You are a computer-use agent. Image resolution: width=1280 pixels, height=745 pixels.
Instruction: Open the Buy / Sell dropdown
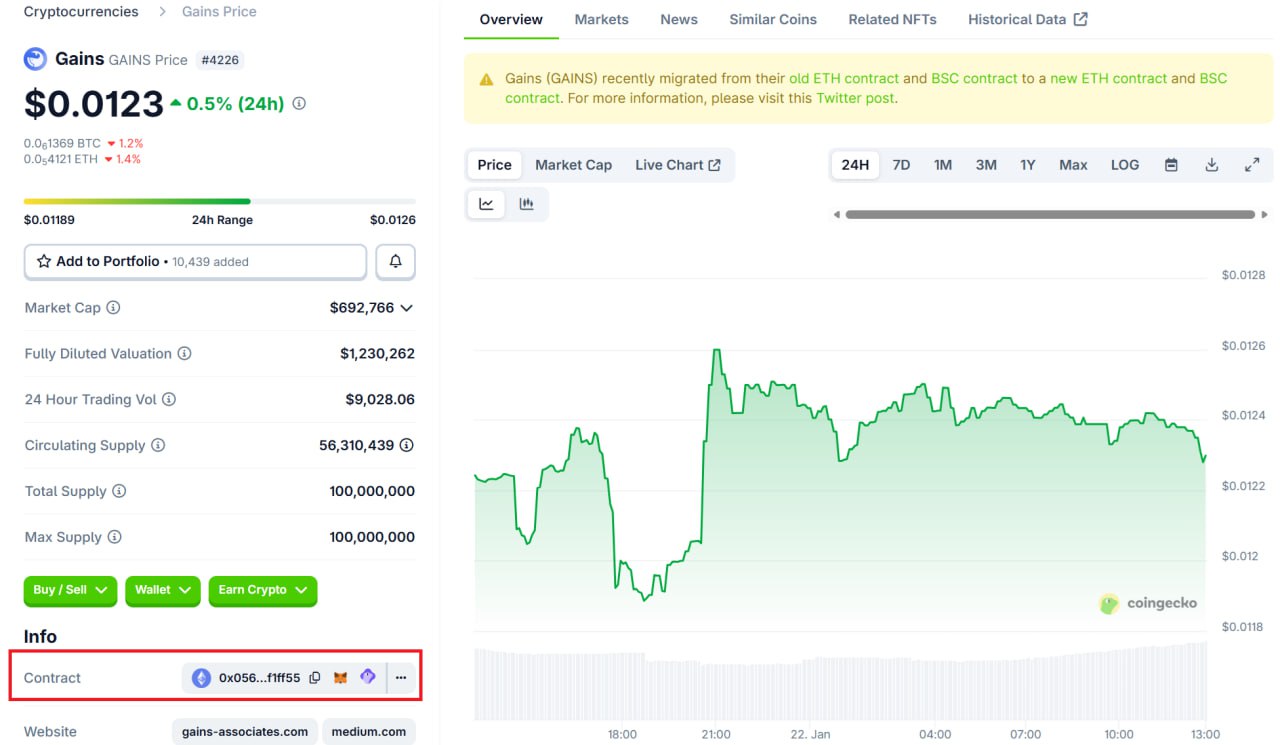point(70,591)
